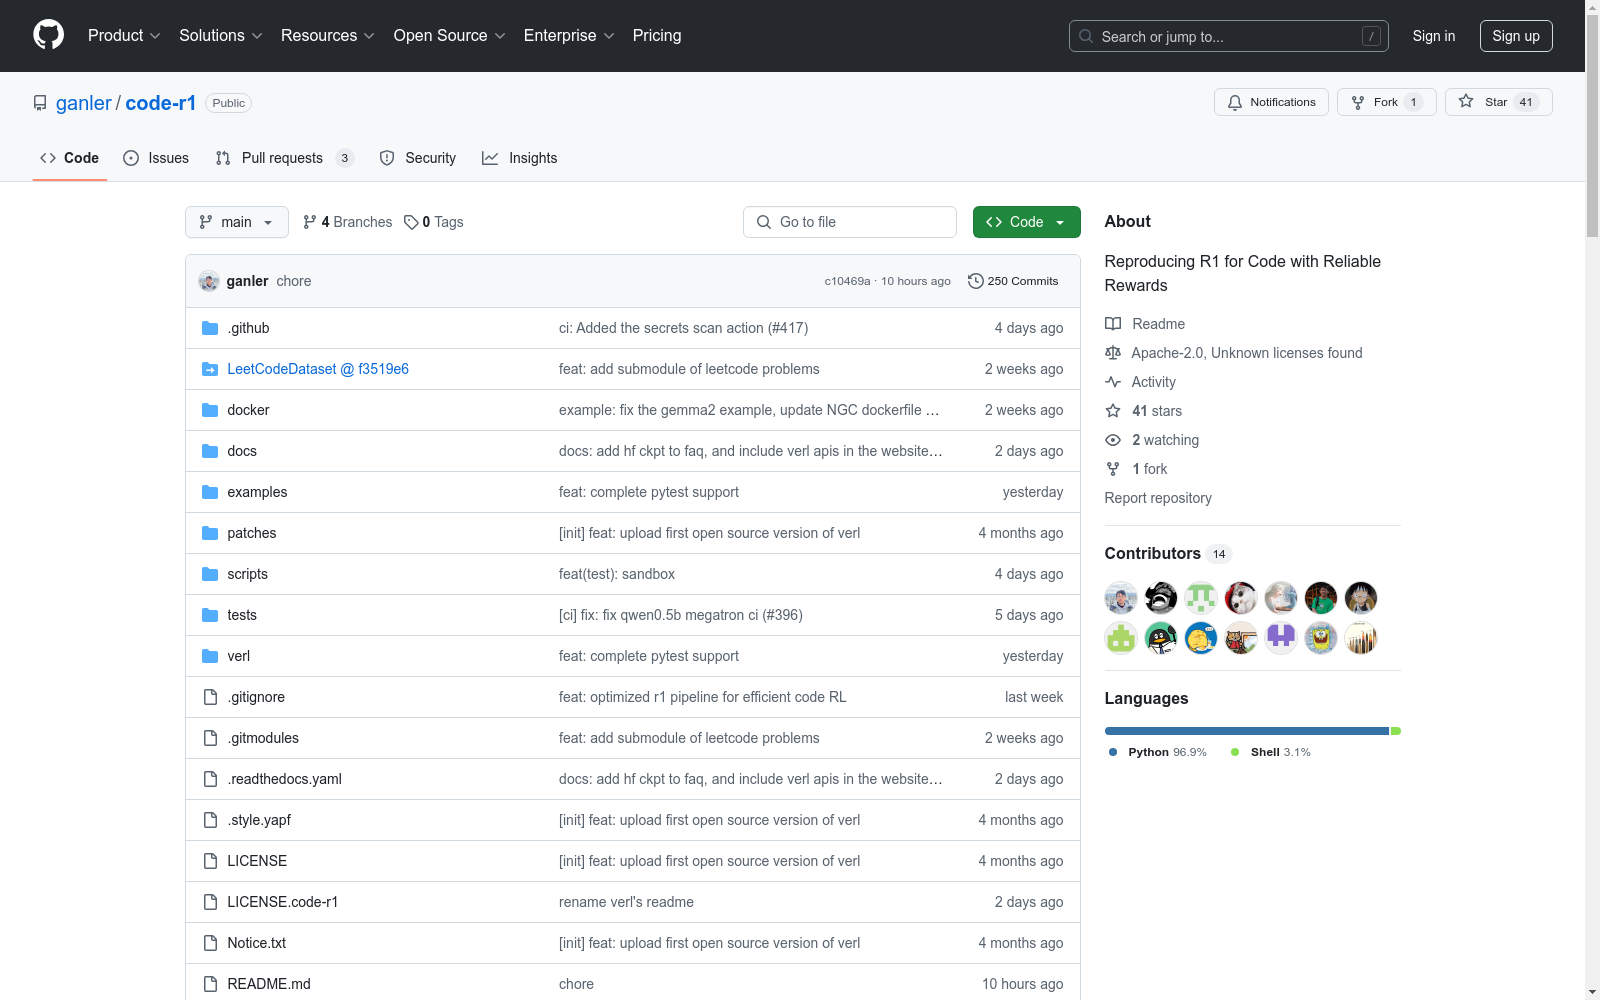The width and height of the screenshot is (1600, 1000).
Task: Click the .gitignore file icon
Action: point(210,697)
